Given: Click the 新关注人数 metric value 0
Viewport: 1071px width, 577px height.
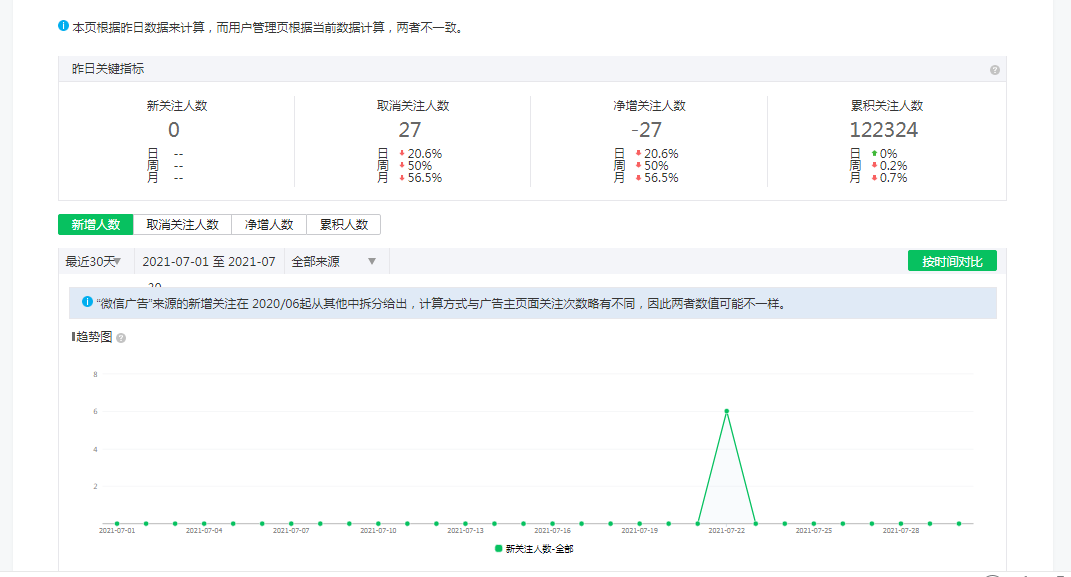Looking at the screenshot, I should 174,130.
